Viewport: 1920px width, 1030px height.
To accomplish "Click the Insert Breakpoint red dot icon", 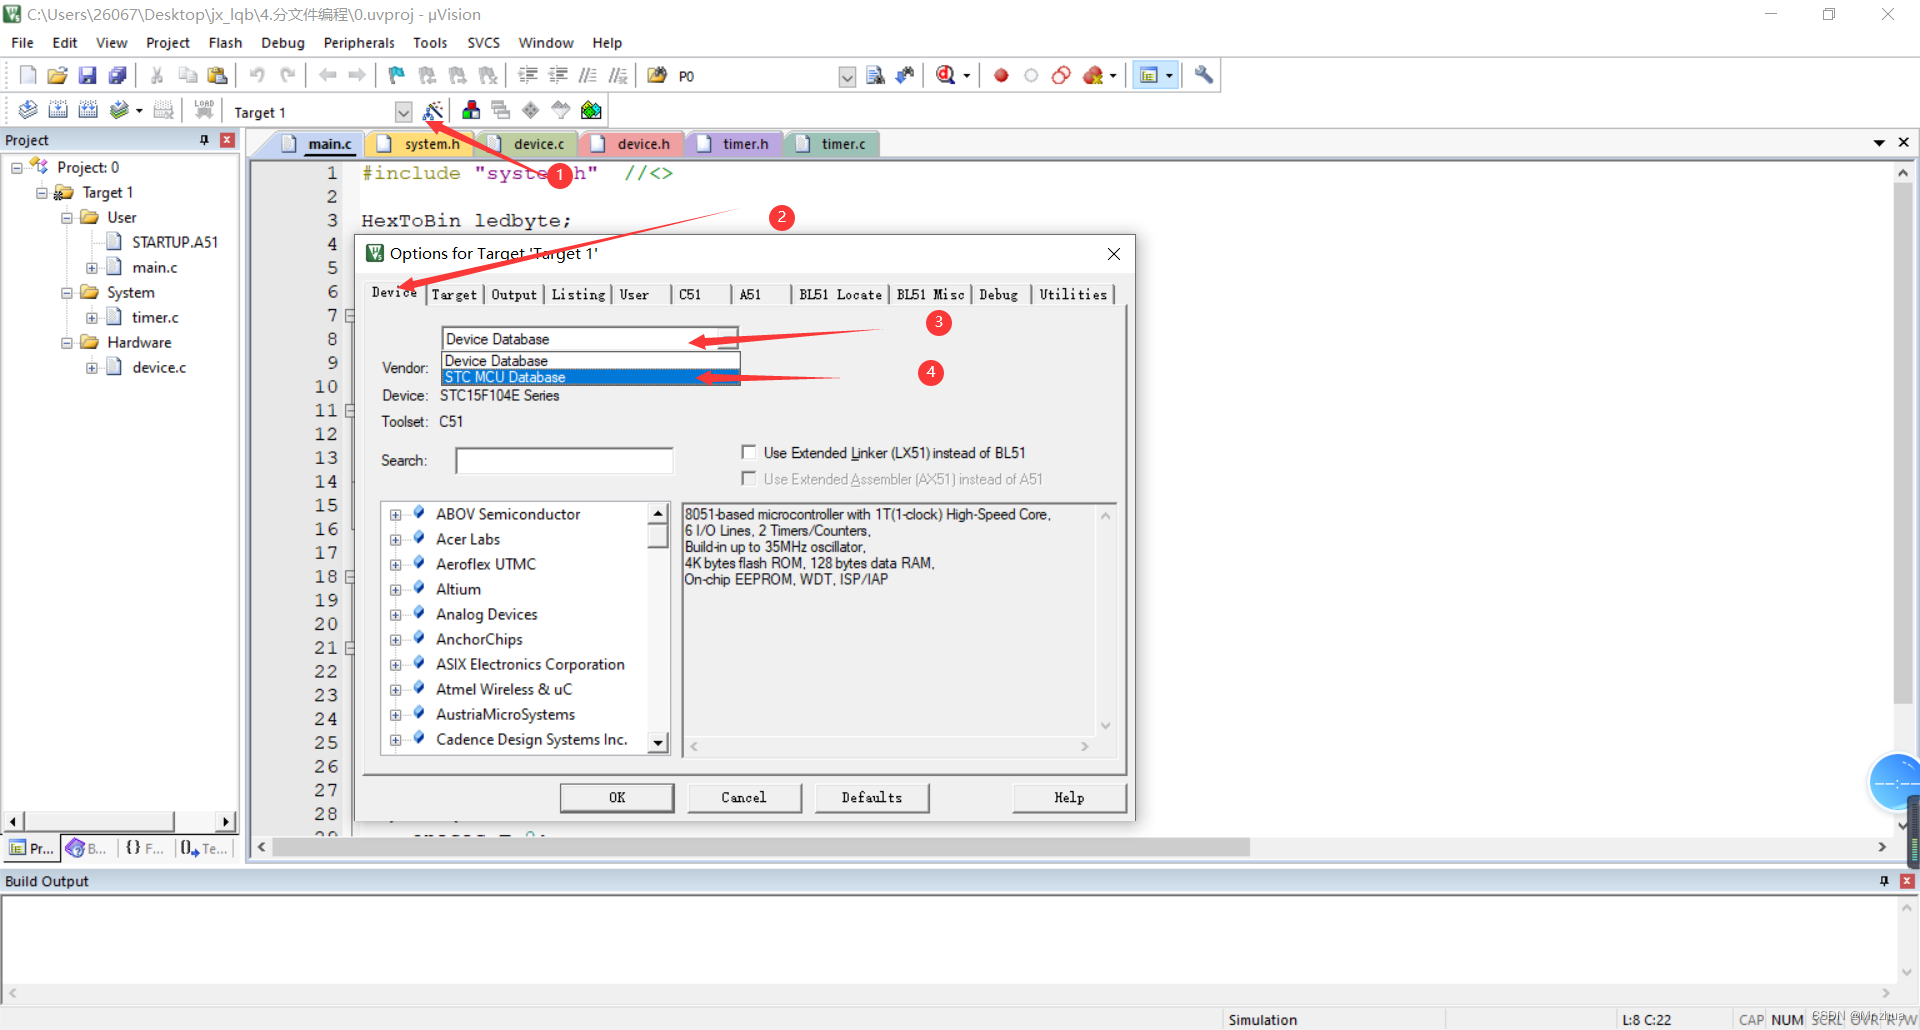I will coord(1001,75).
